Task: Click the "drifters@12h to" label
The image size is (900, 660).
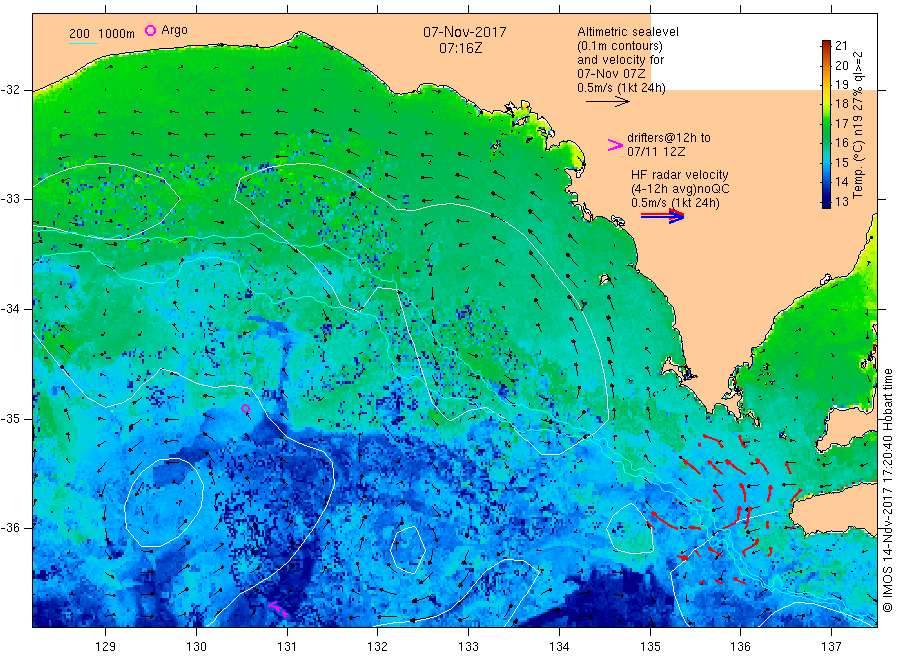Action: 669,138
